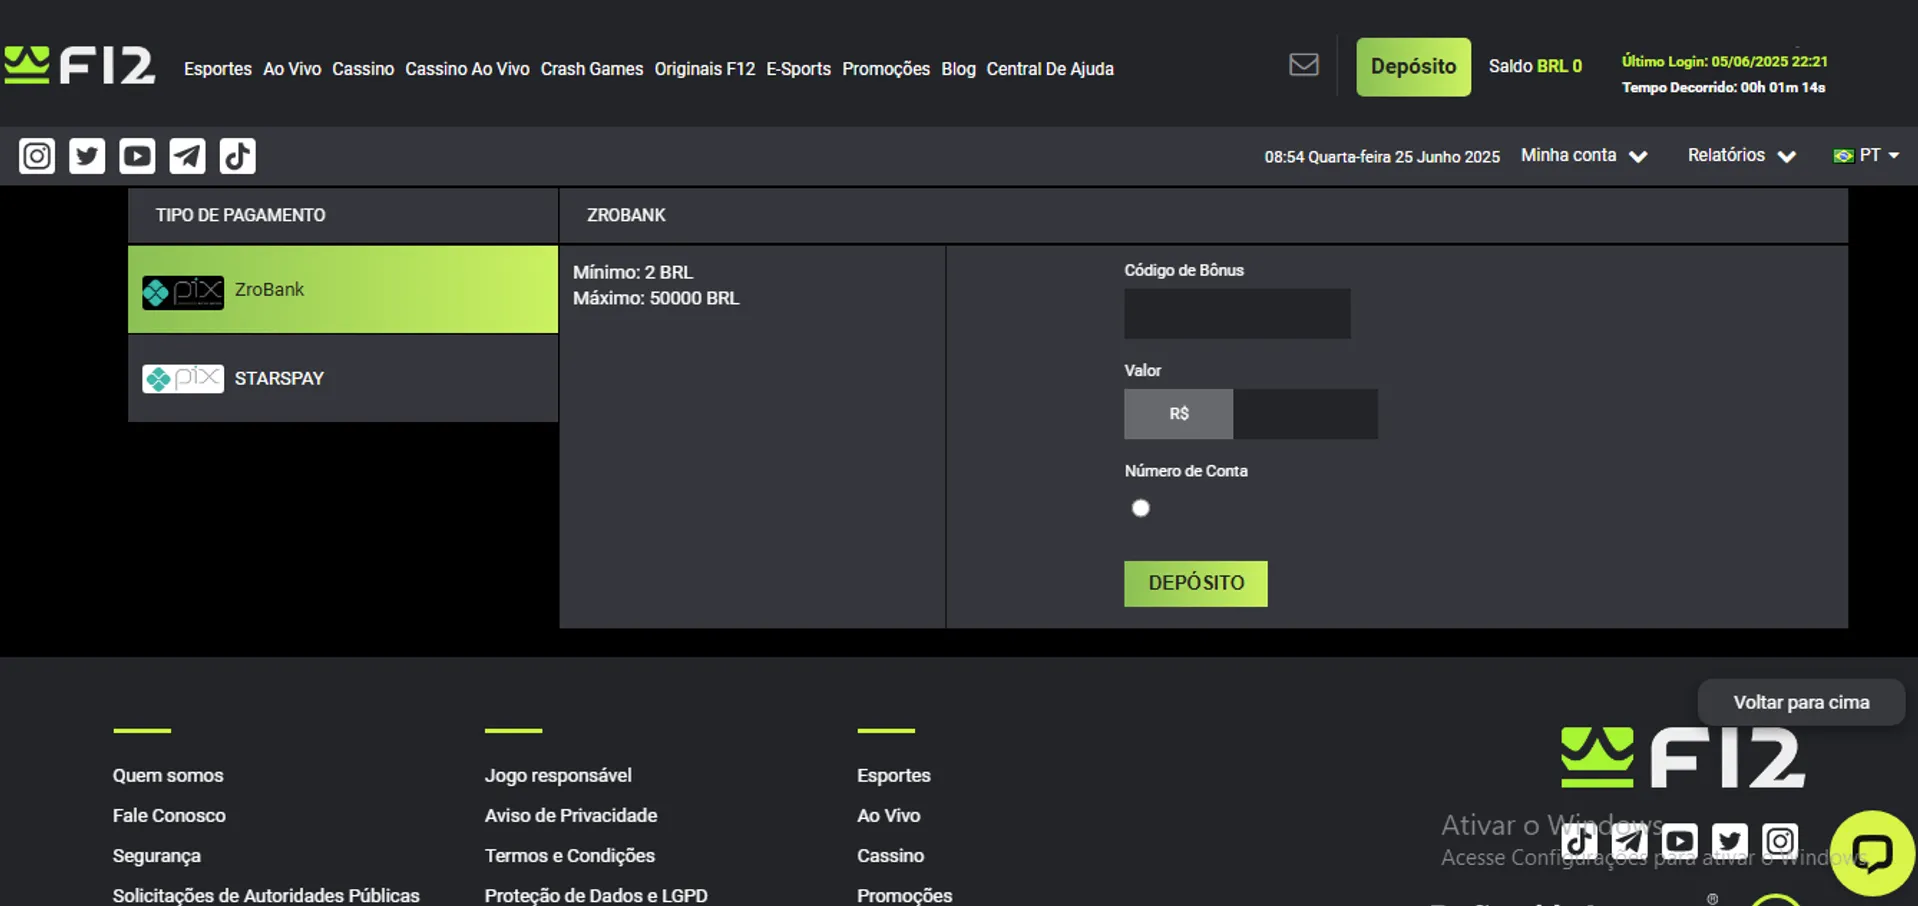Open Esportes in top navigation
This screenshot has height=906, width=1918.
coord(218,69)
